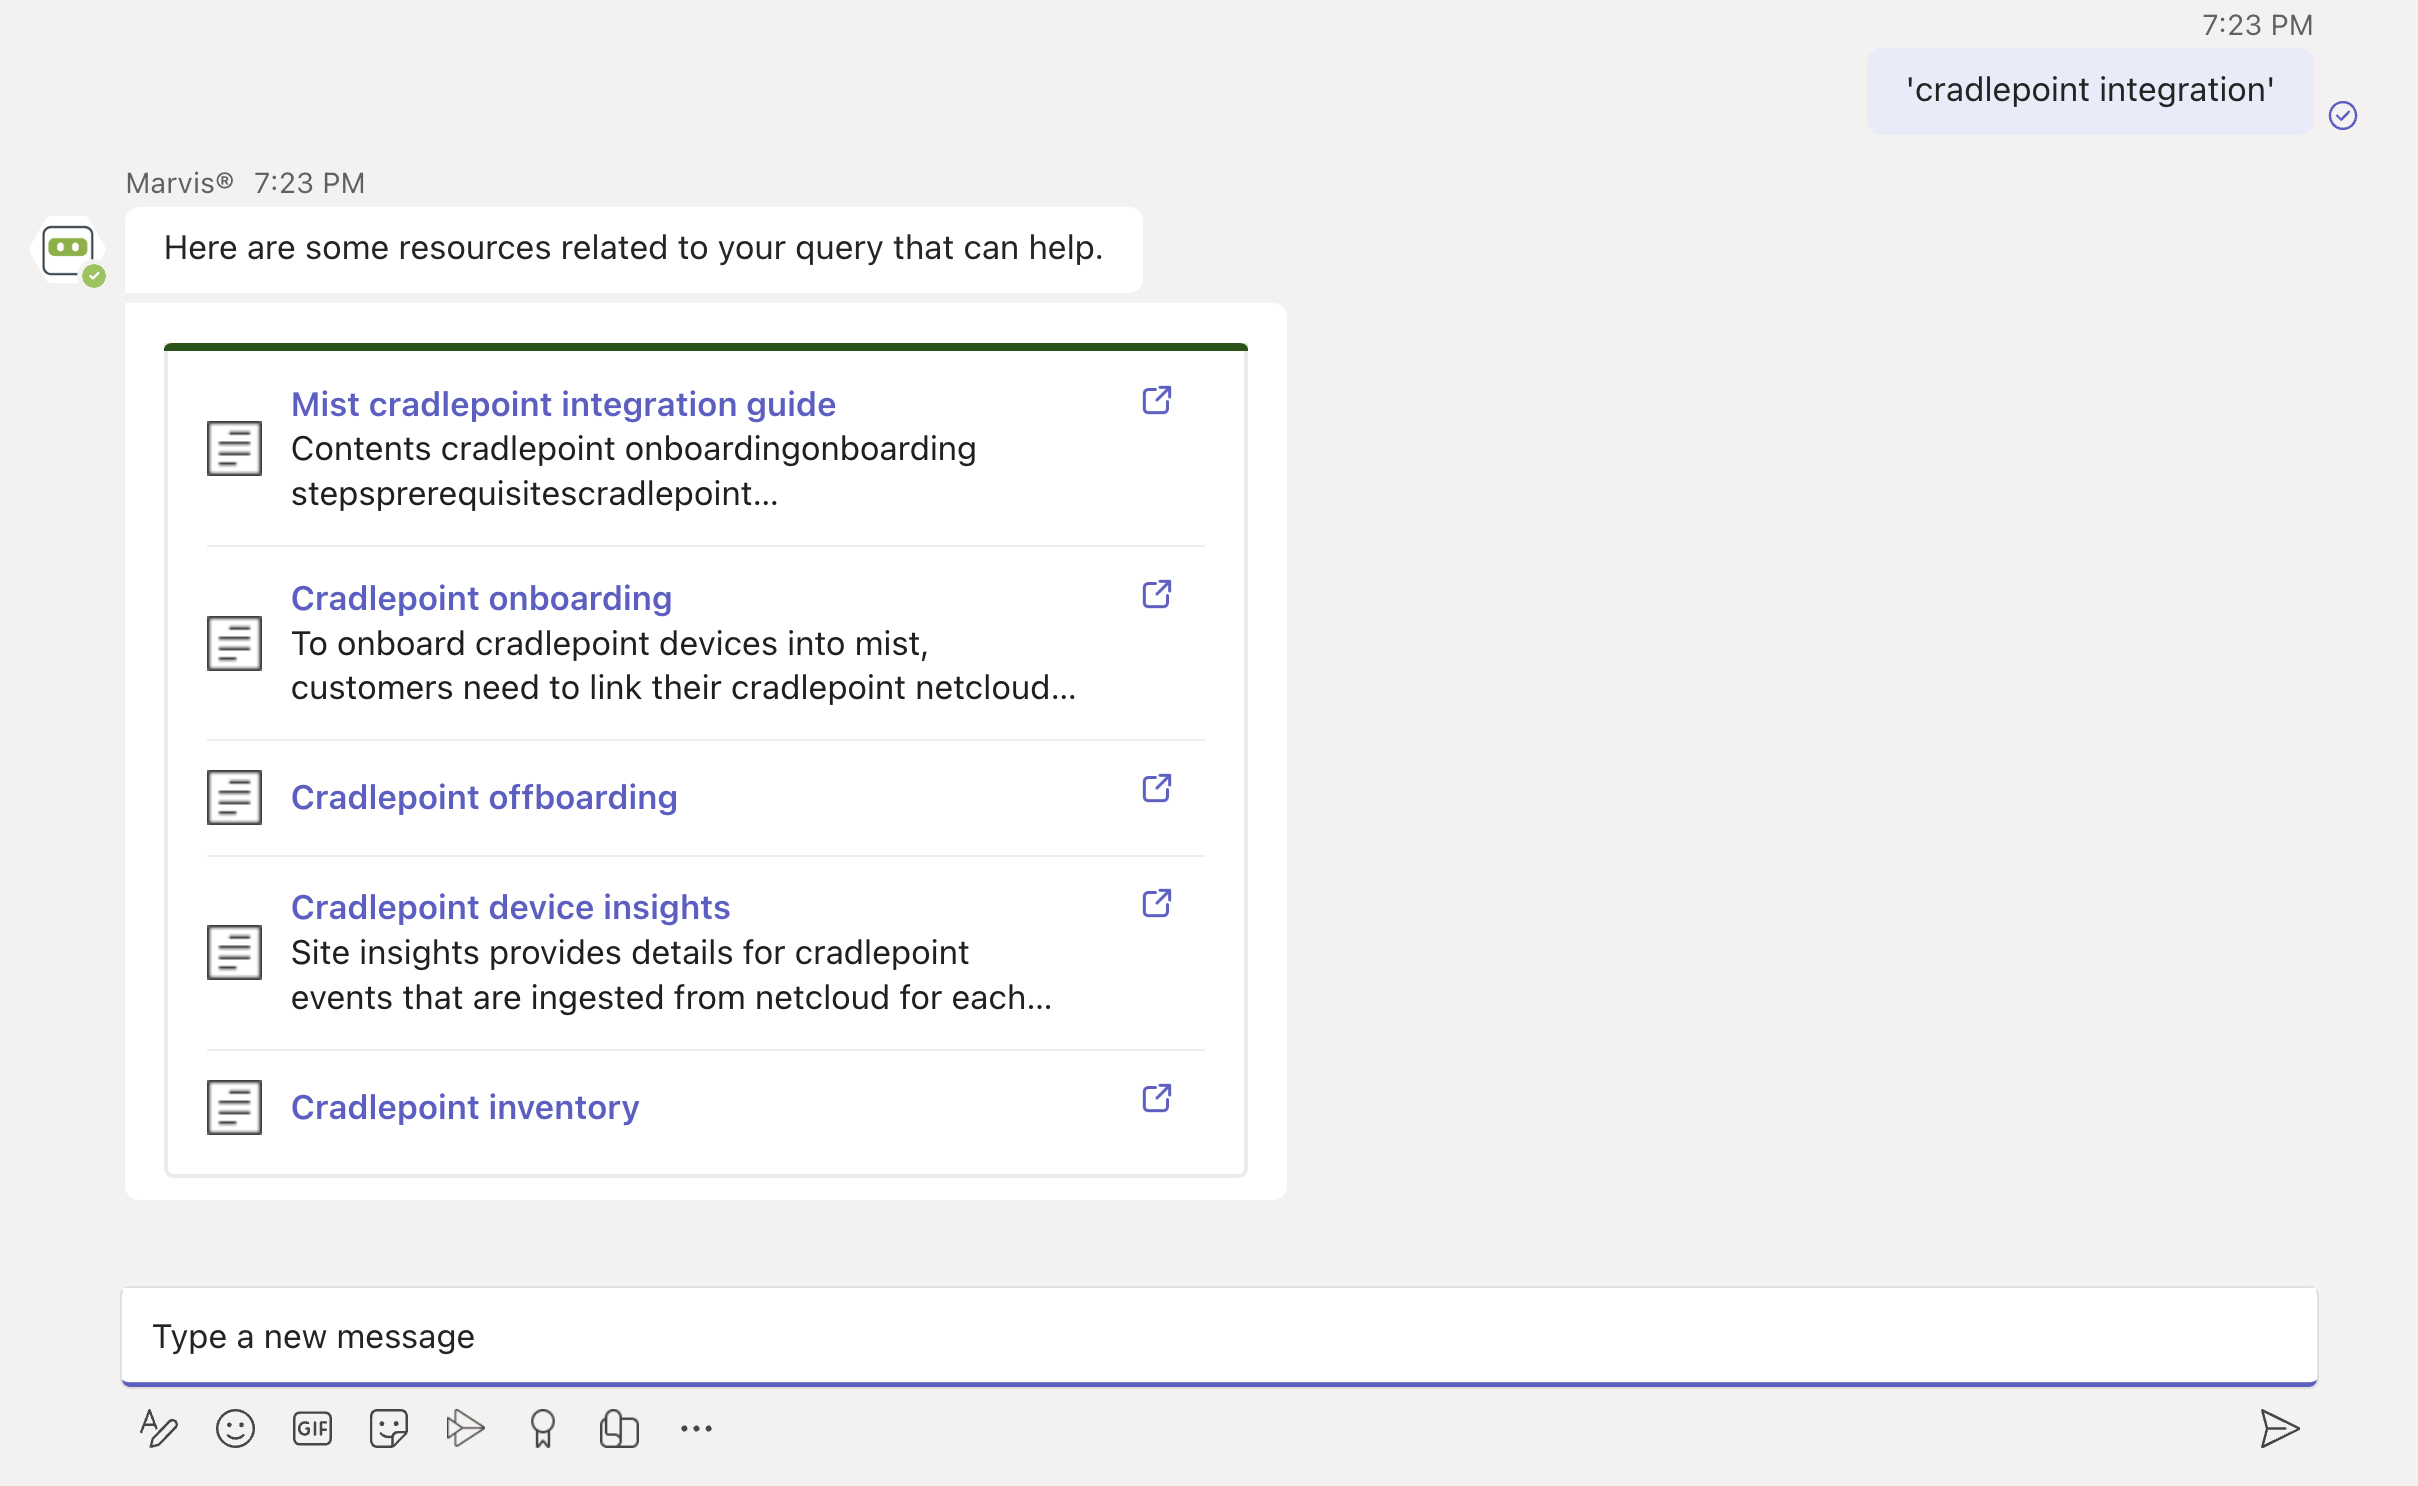The height and width of the screenshot is (1486, 2418).
Task: Click the Praise badge icon
Action: click(542, 1428)
